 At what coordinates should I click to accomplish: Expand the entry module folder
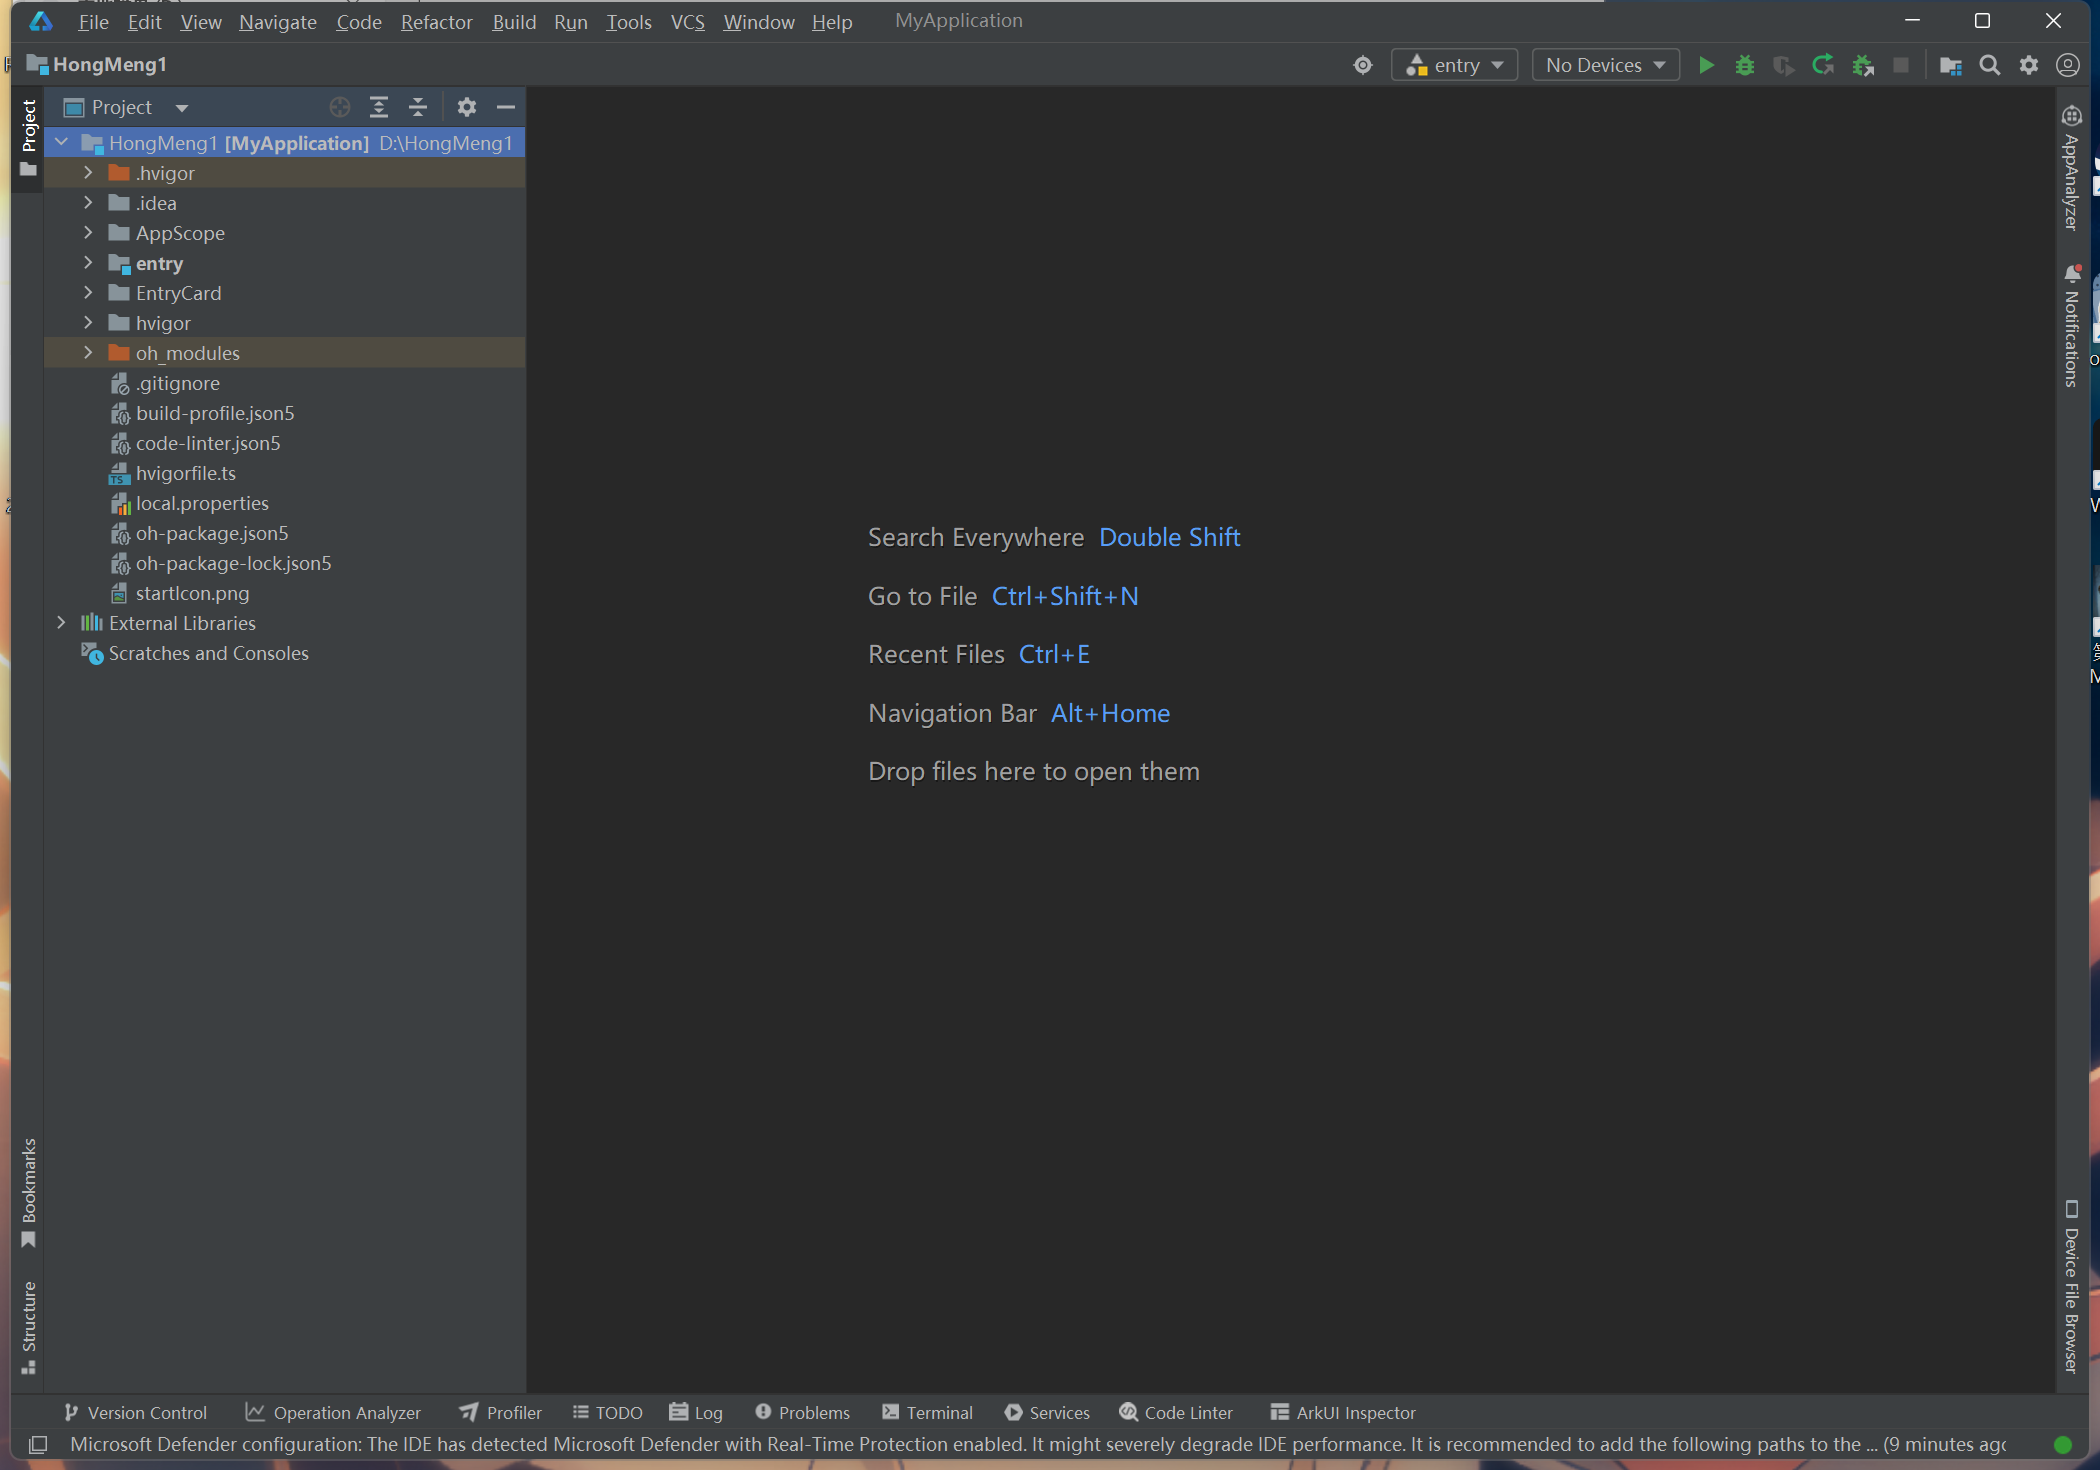[88, 263]
